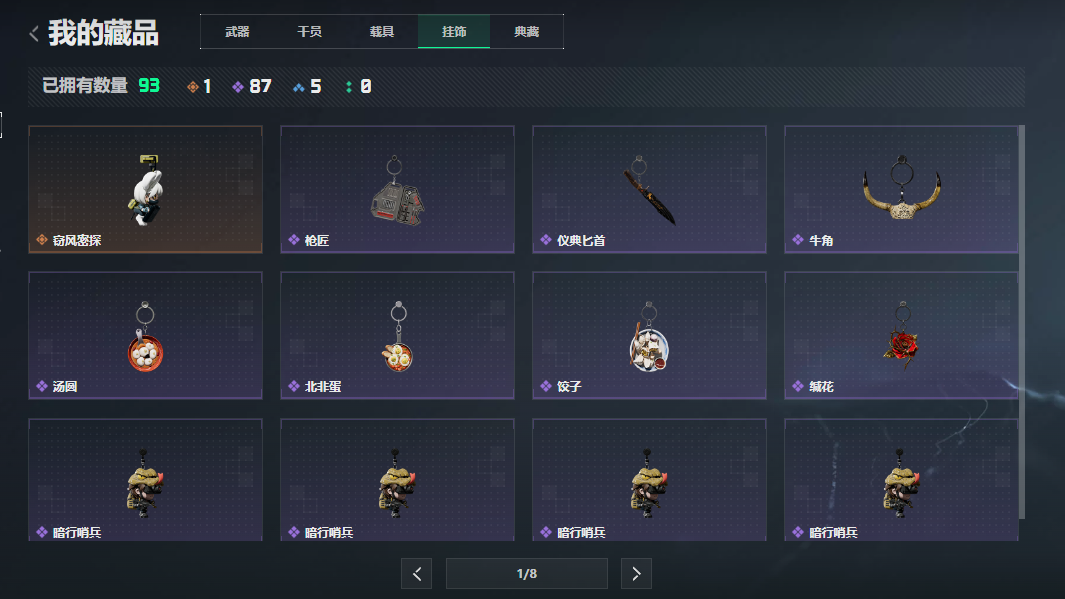
Task: Select the 窃风密探 bunny charm
Action: click(145, 189)
